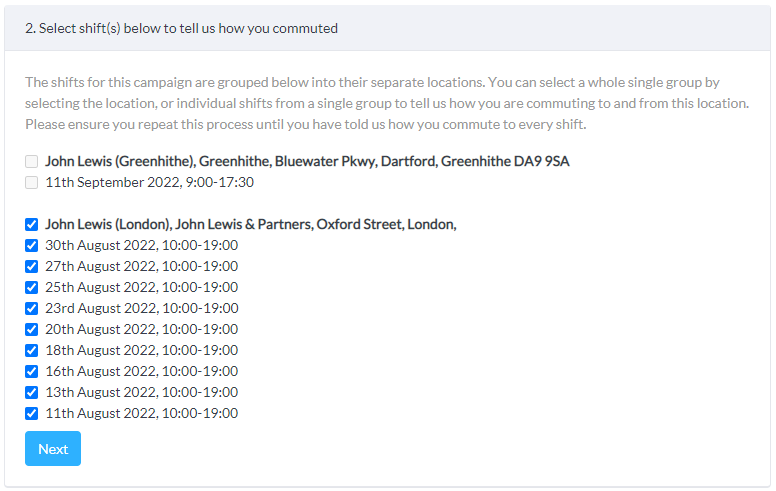Check John Lewis (Greenhithe) location checkbox
Screen dimensions: 776x491
coord(32,161)
